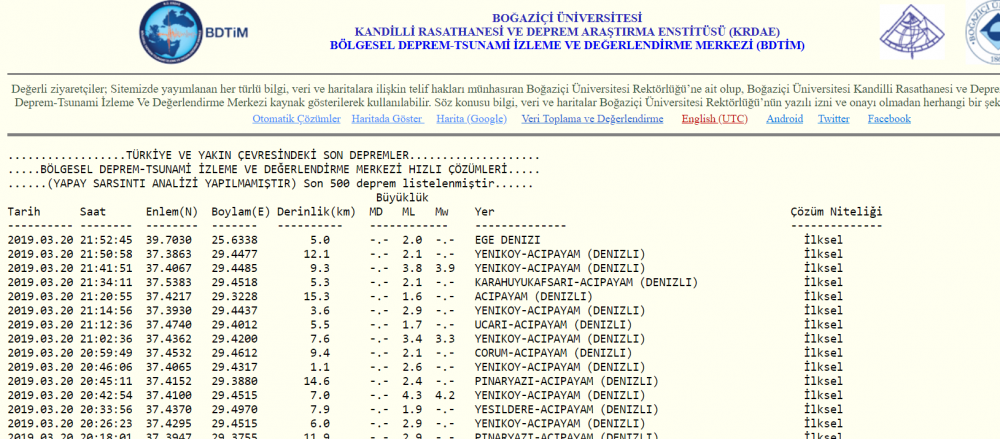This screenshot has width=1000, height=439.
Task: Select time 21:02:36 in the list
Action: click(x=106, y=338)
